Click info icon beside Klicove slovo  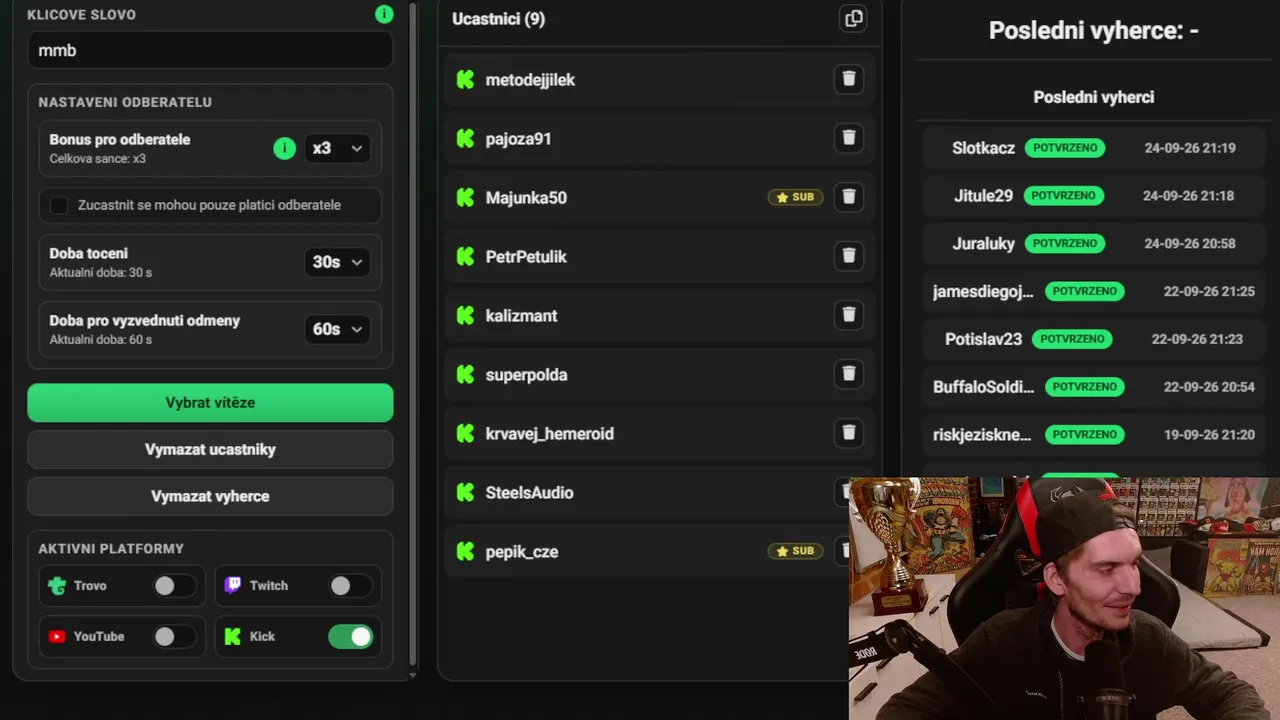pyautogui.click(x=384, y=14)
